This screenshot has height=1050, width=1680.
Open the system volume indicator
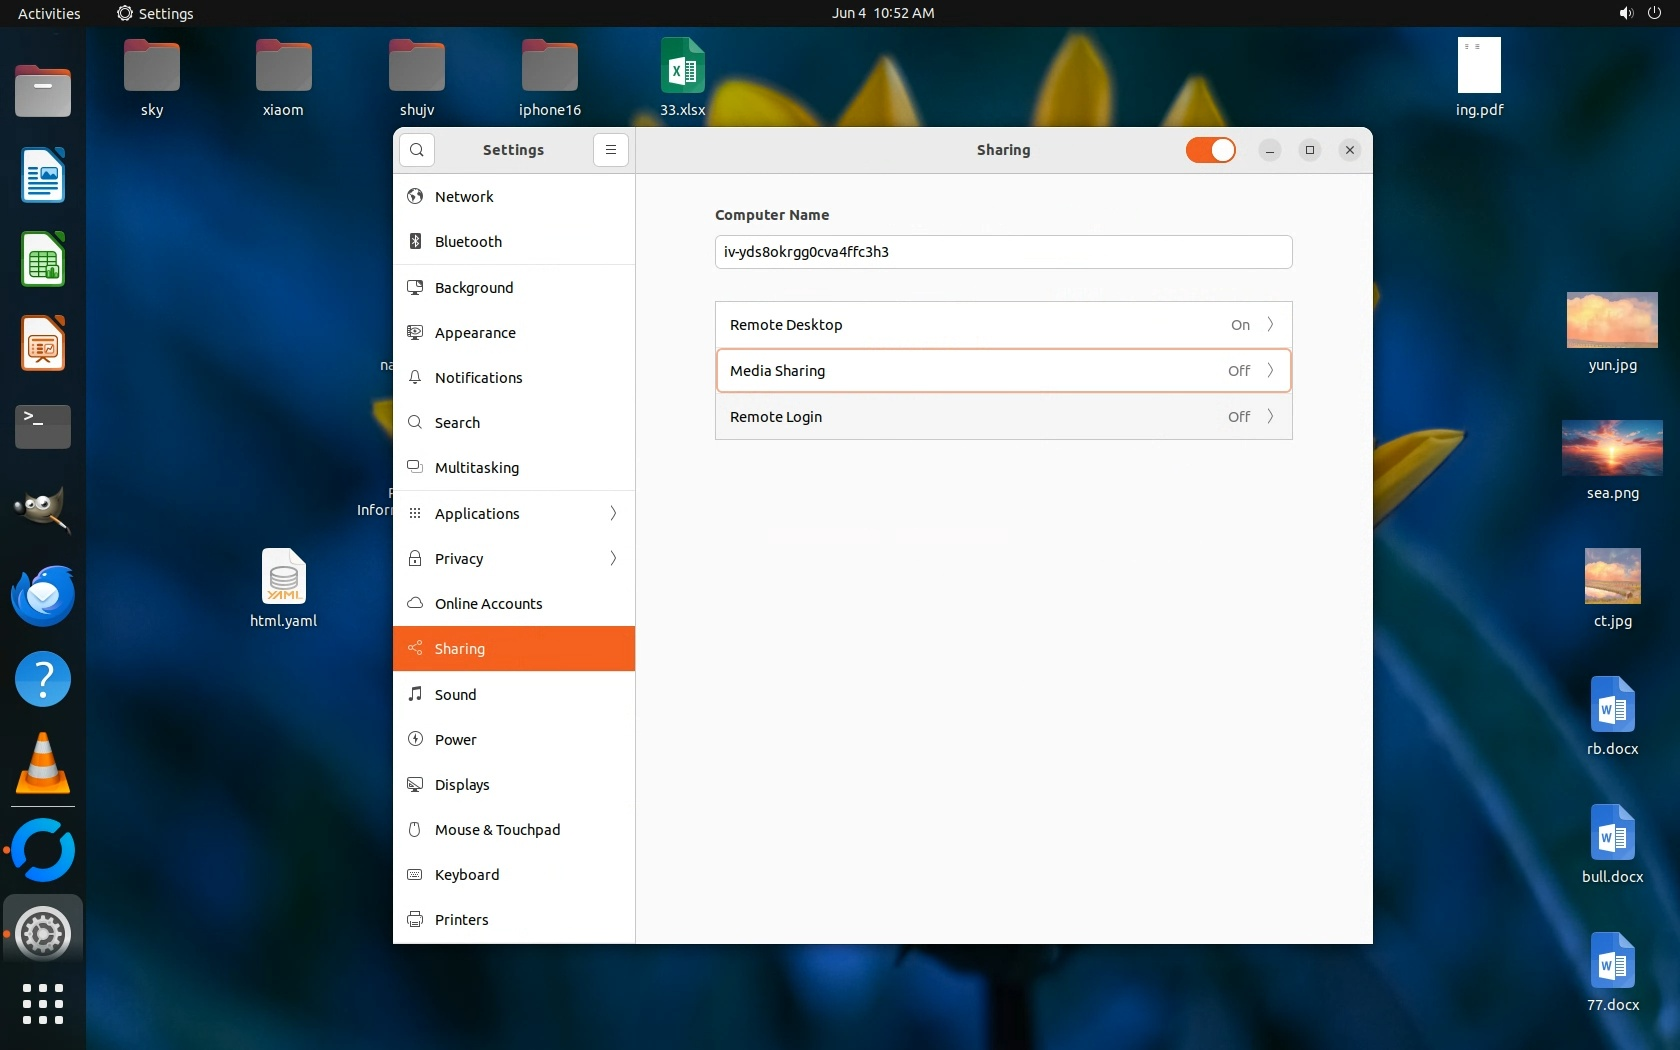[x=1626, y=13]
